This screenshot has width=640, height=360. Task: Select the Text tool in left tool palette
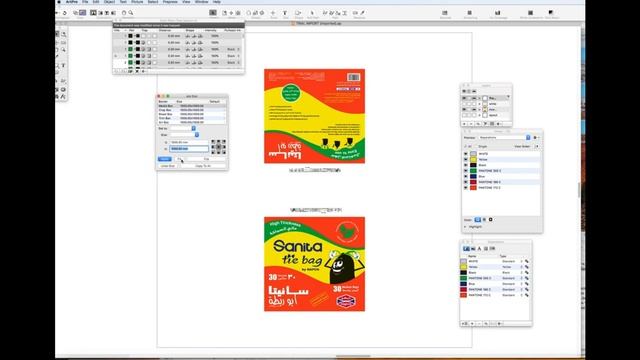[64, 65]
